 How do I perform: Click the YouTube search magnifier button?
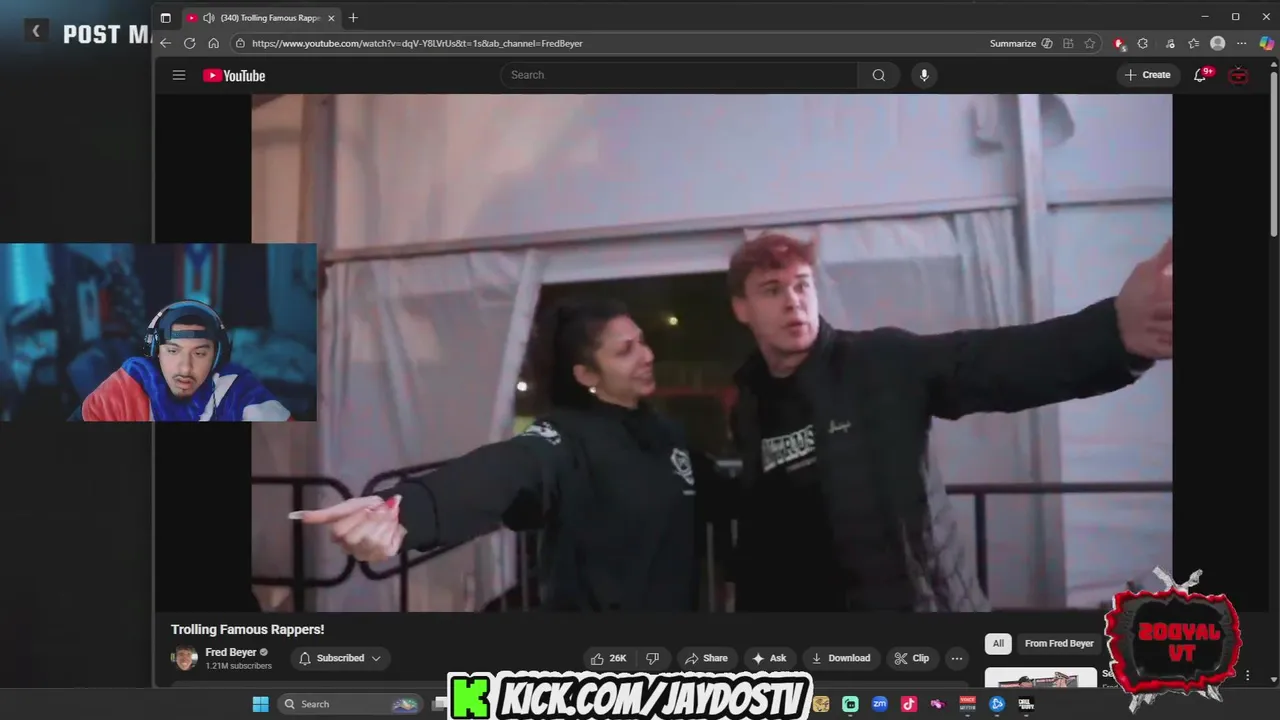[878, 75]
